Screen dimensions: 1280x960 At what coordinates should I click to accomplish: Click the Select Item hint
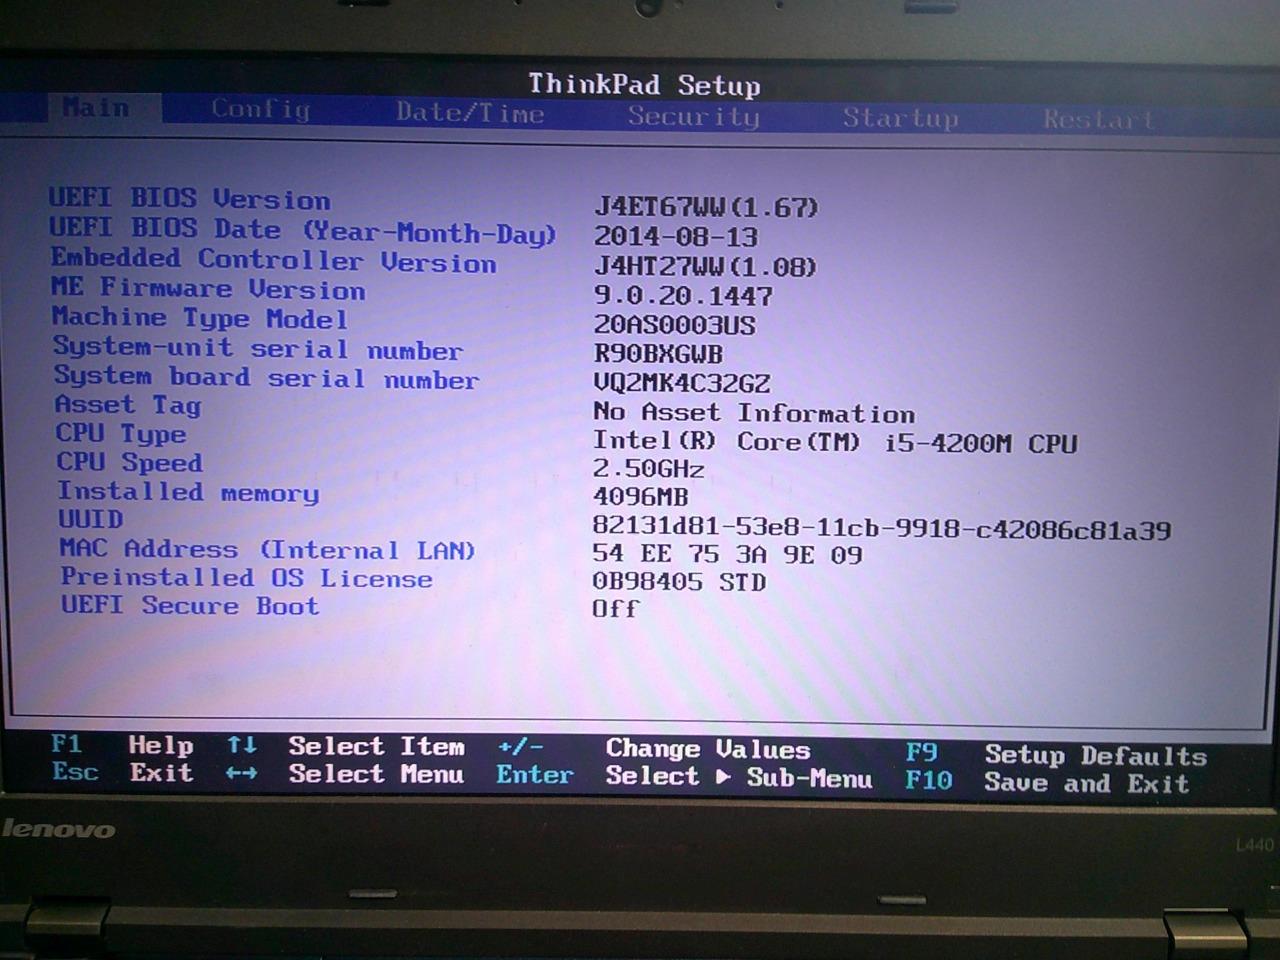pyautogui.click(x=376, y=746)
